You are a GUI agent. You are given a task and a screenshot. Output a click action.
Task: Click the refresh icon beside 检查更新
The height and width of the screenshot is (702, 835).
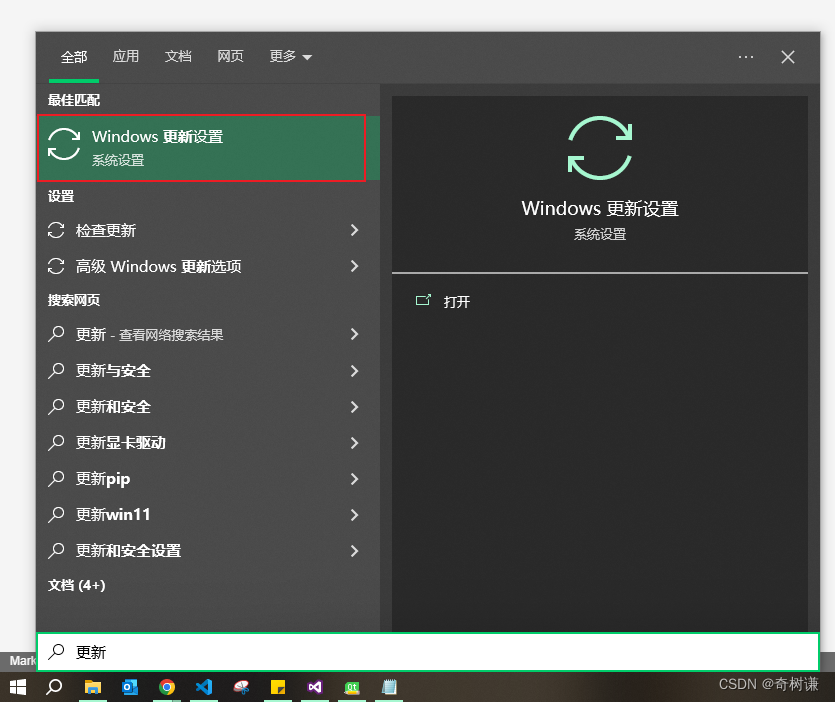coord(56,230)
